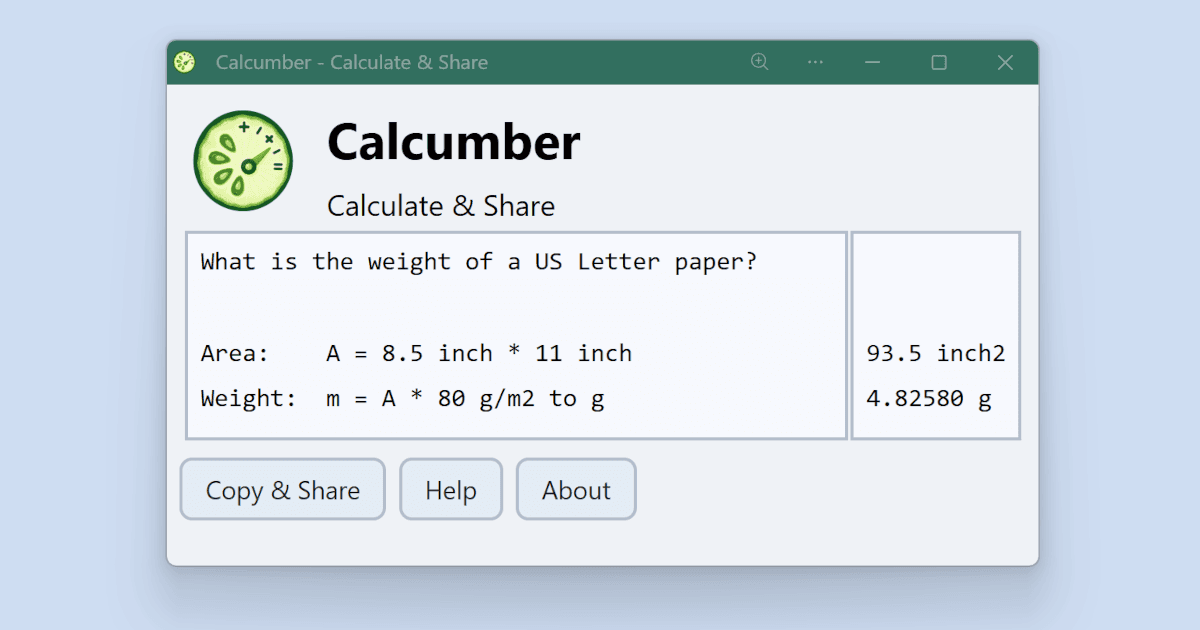Image resolution: width=1200 pixels, height=630 pixels.
Task: Click the 'What is the weight' question line
Action: [479, 262]
